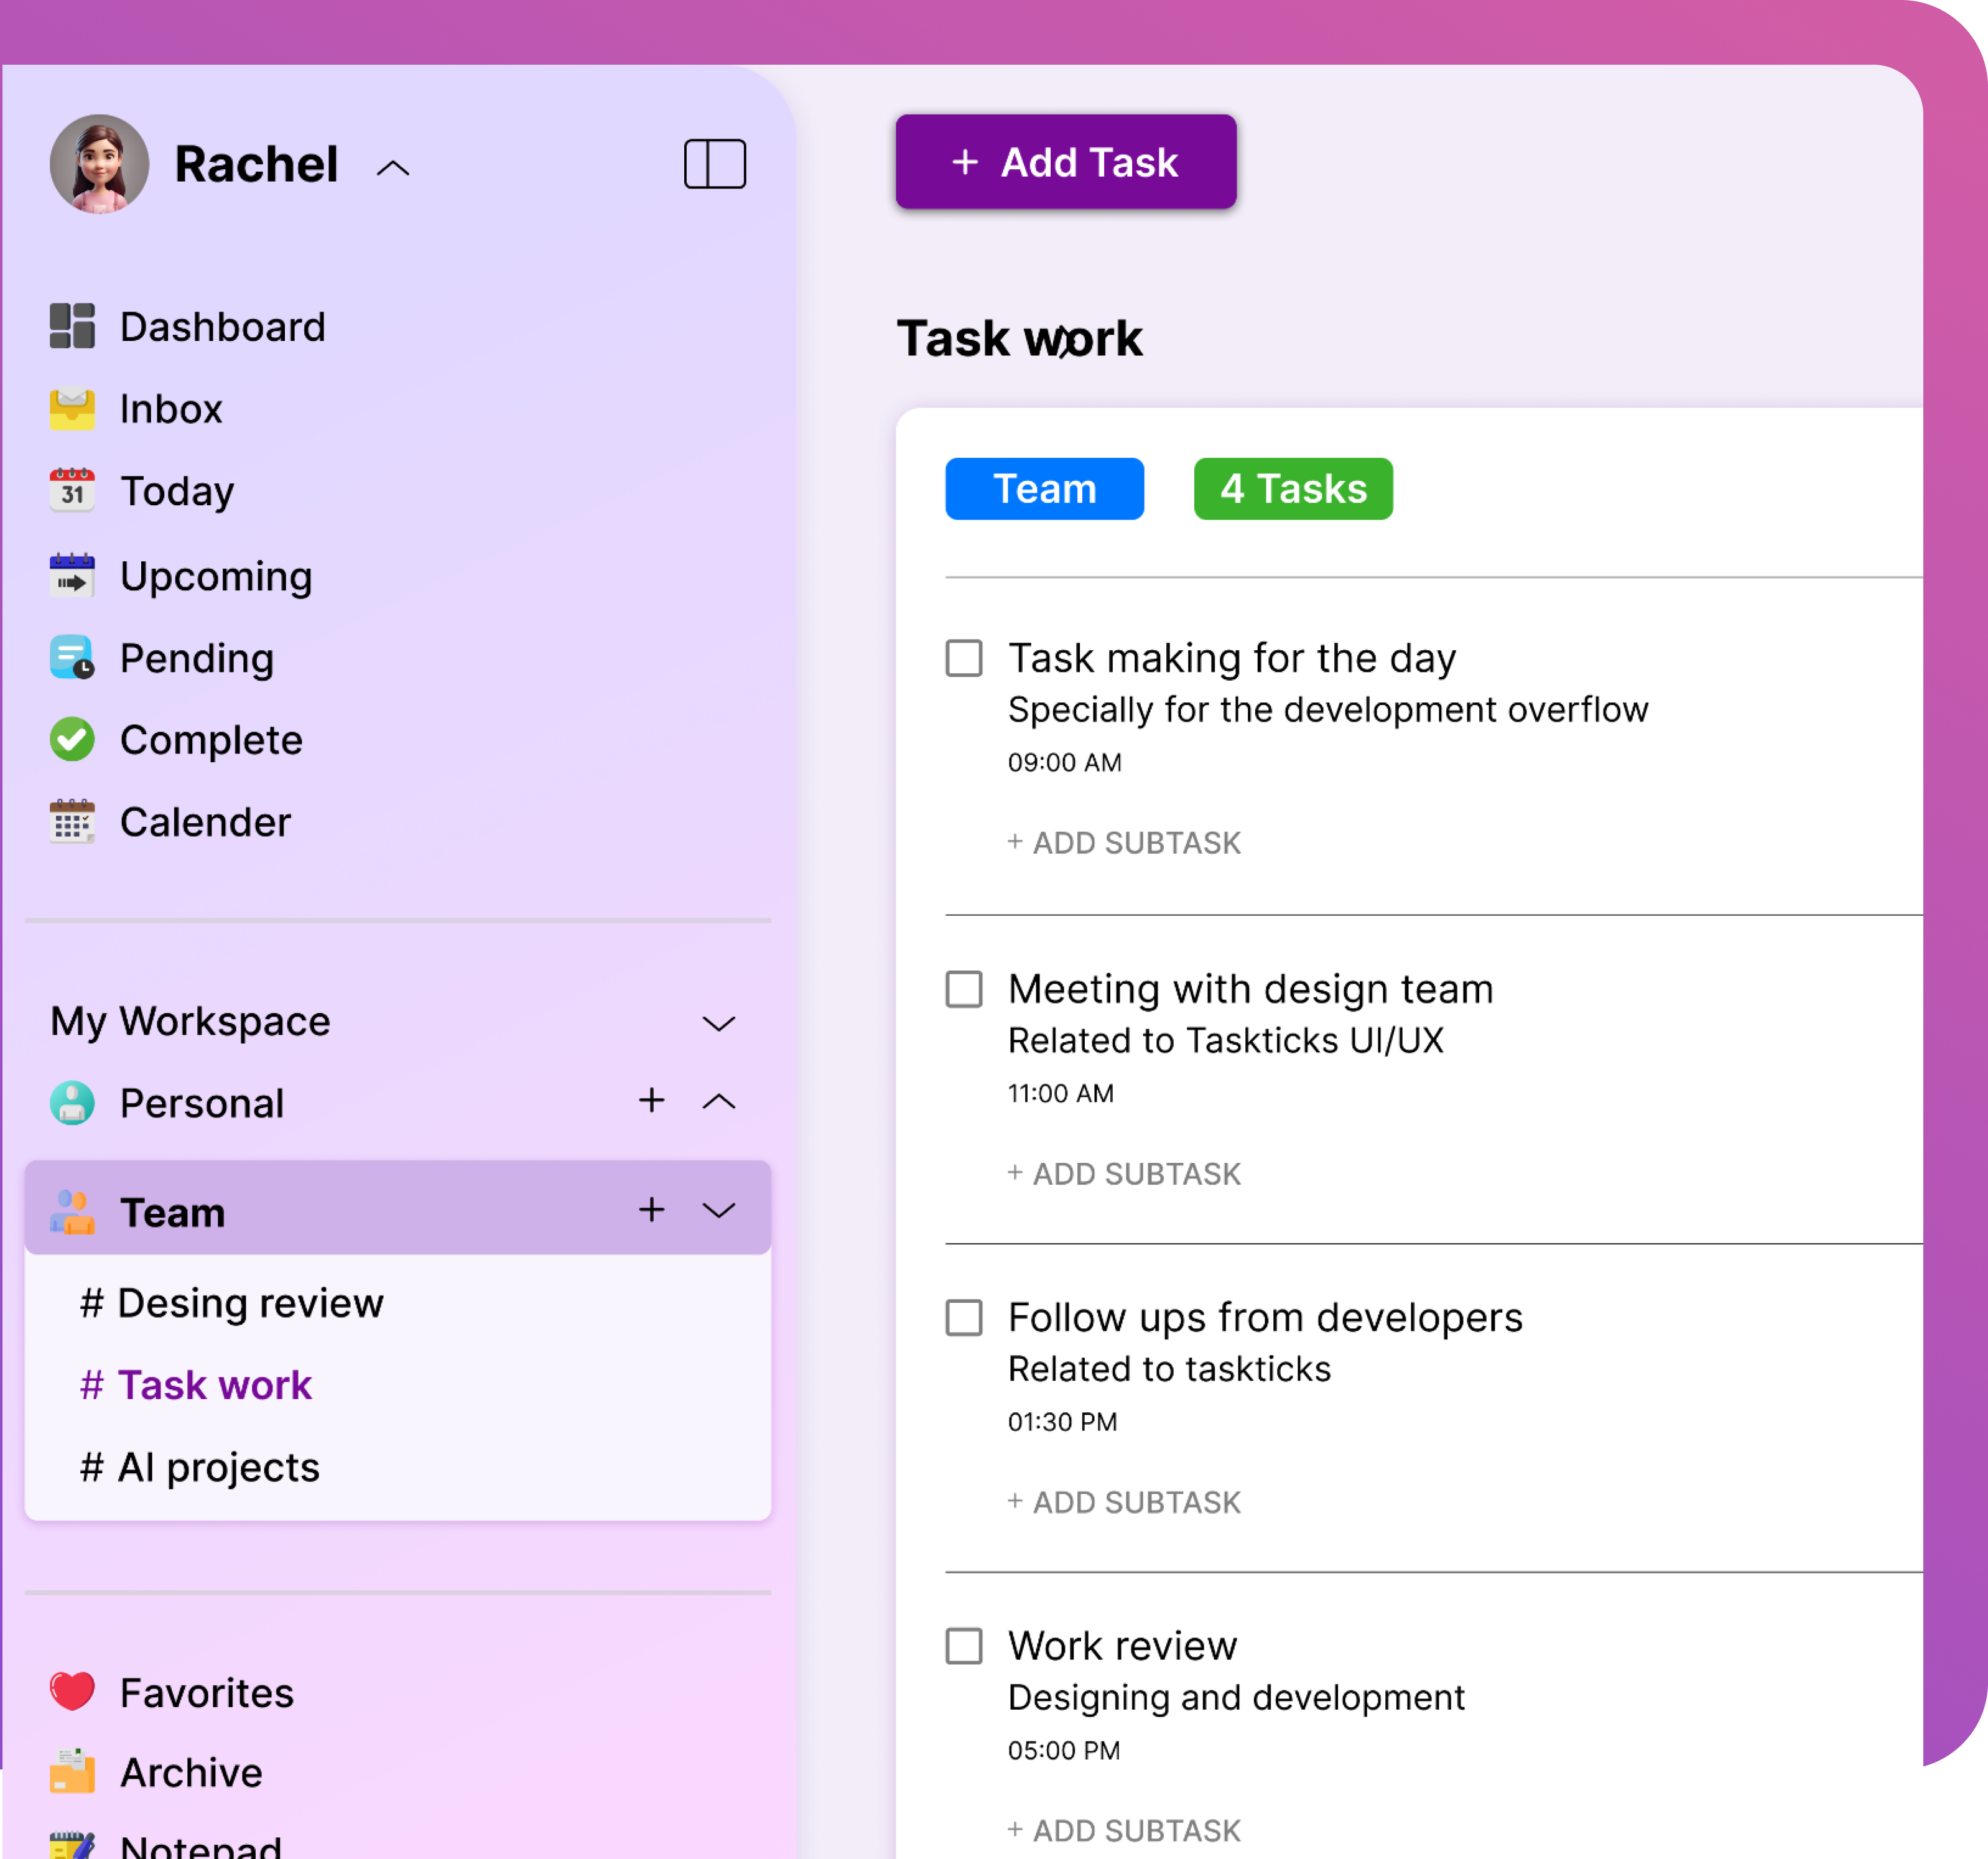This screenshot has width=1988, height=1859.
Task: Mark Meeting with design team complete
Action: coord(964,989)
